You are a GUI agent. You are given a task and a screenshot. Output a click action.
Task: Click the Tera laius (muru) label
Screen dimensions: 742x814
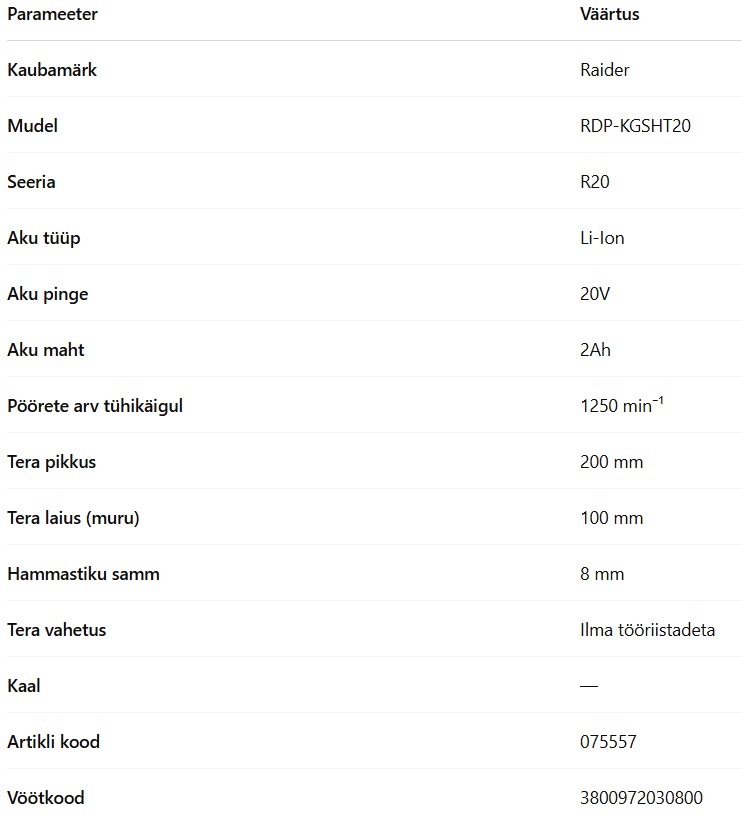pos(73,518)
